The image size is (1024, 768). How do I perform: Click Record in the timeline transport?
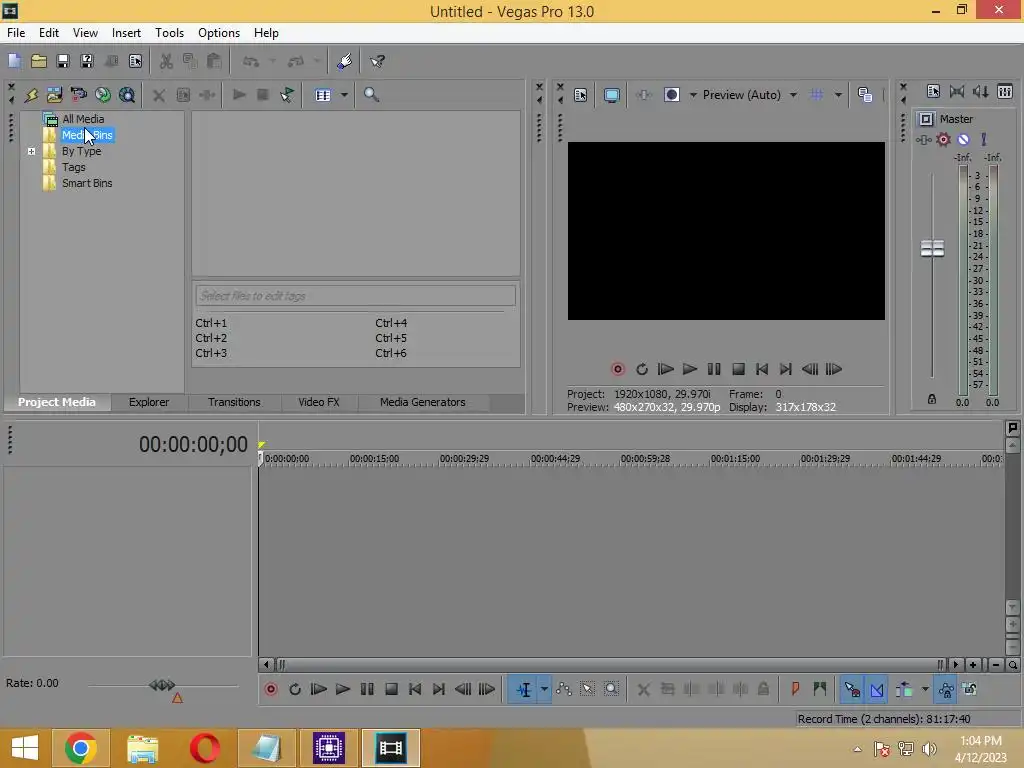click(x=271, y=689)
